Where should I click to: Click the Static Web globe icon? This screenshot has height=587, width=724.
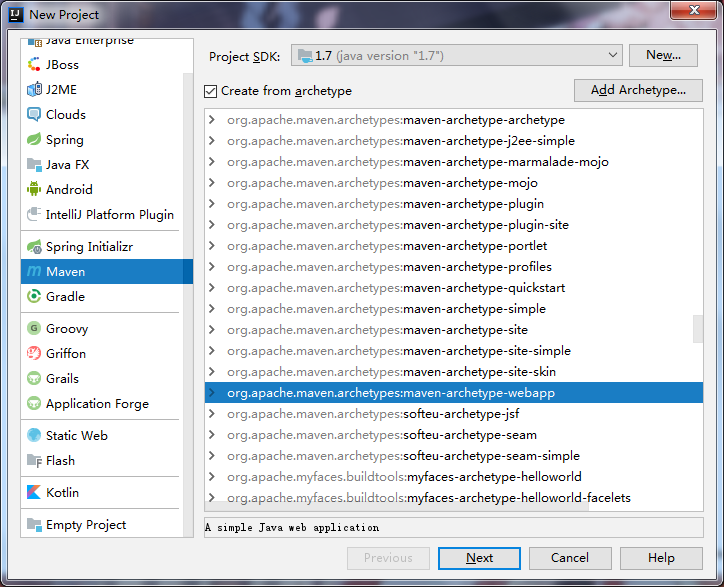click(x=34, y=436)
